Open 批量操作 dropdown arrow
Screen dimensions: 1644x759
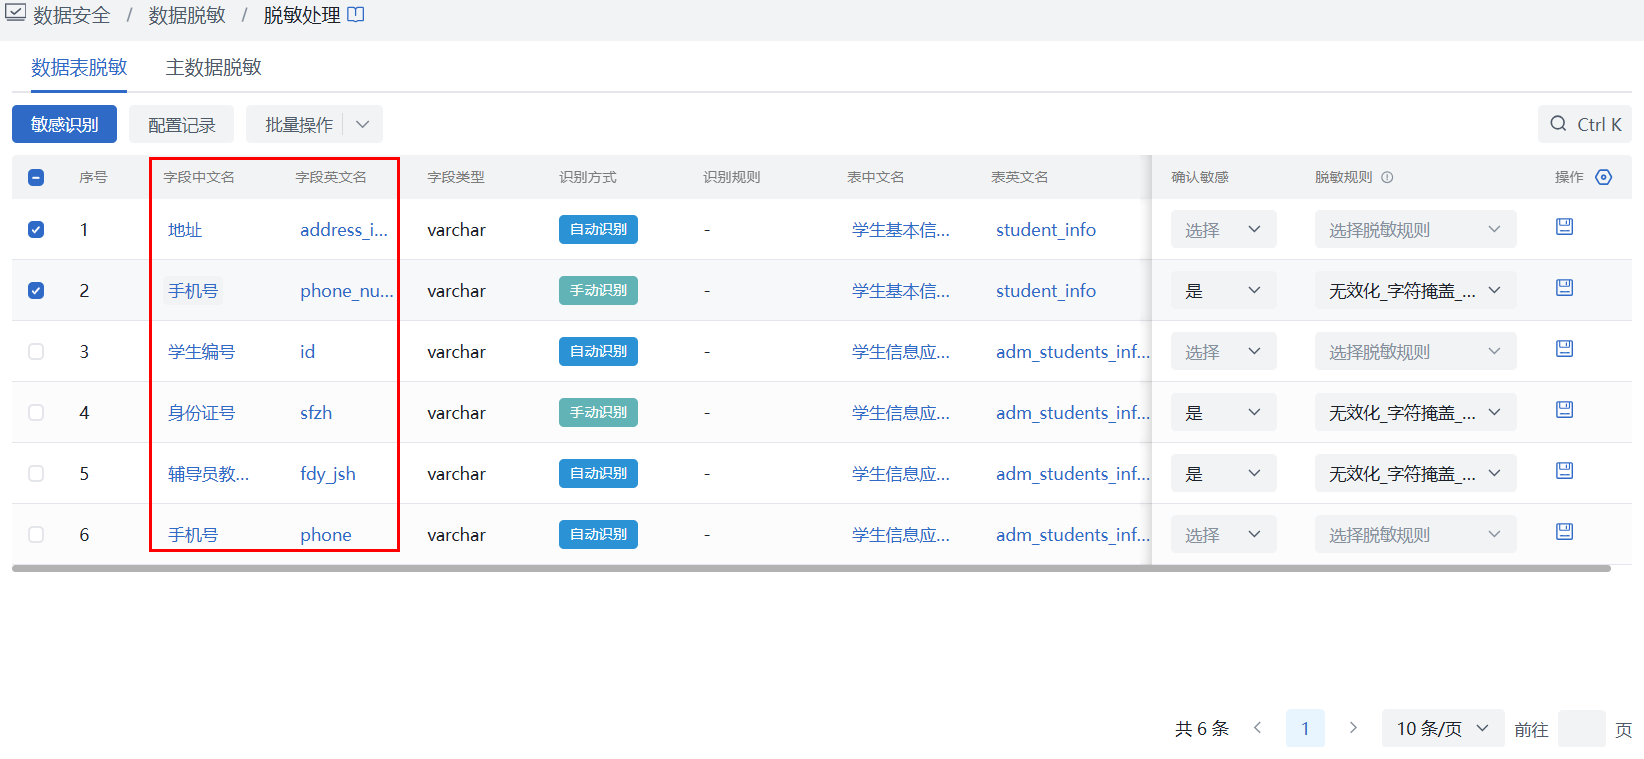click(363, 124)
